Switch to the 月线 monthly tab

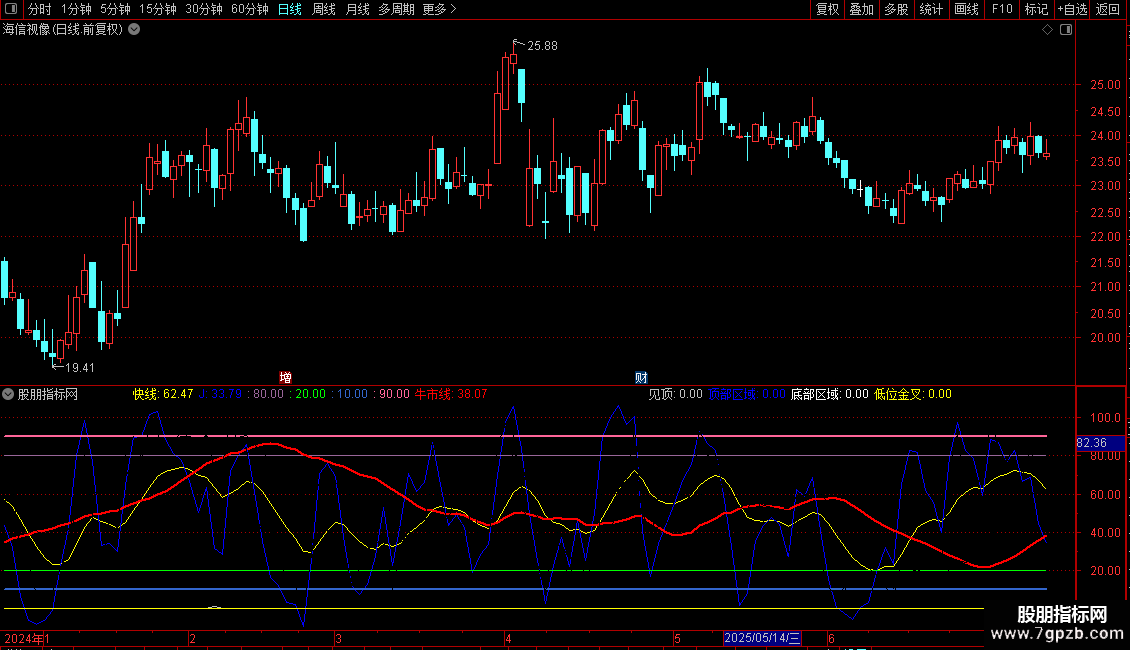pyautogui.click(x=357, y=9)
